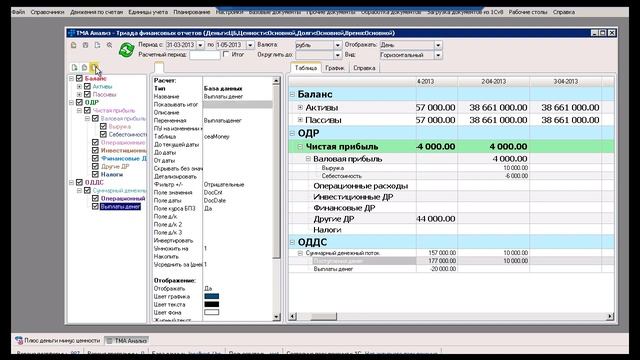Open the Справка menu in menu bar
Screen dimensions: 640x360
[564, 12]
